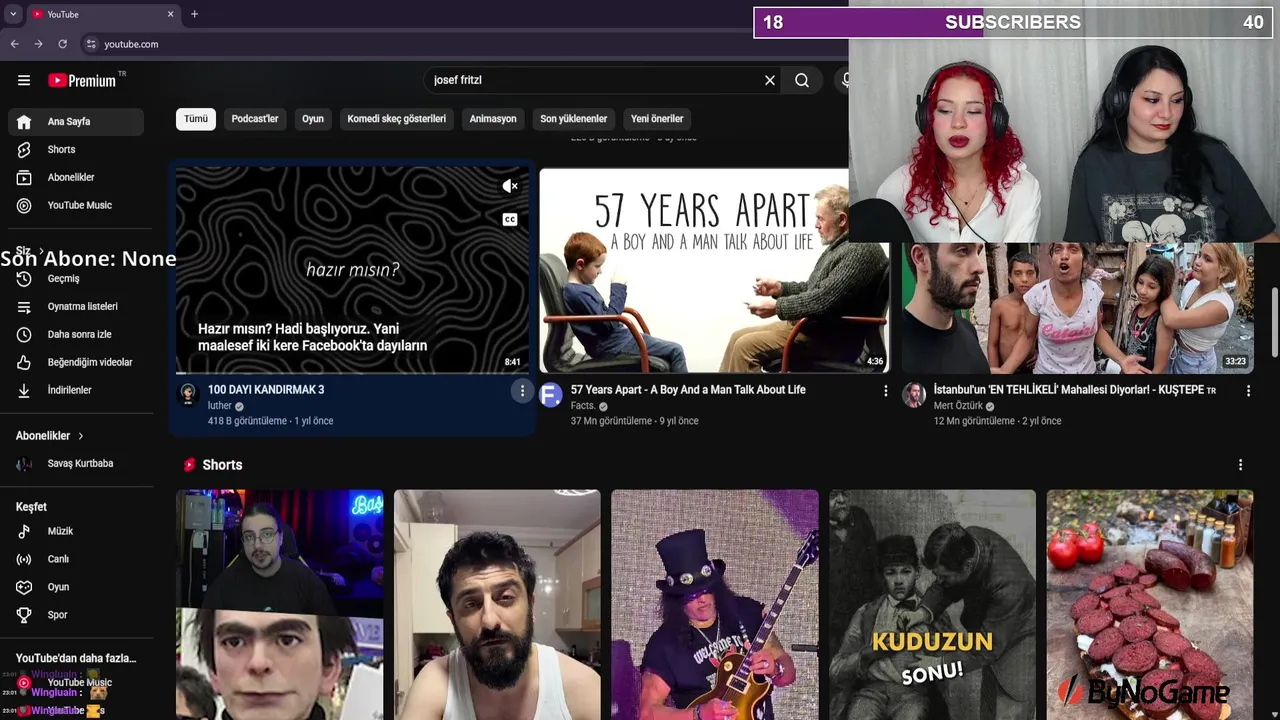The height and width of the screenshot is (720, 1280).
Task: Select the Animasyon filter chip
Action: (x=493, y=119)
